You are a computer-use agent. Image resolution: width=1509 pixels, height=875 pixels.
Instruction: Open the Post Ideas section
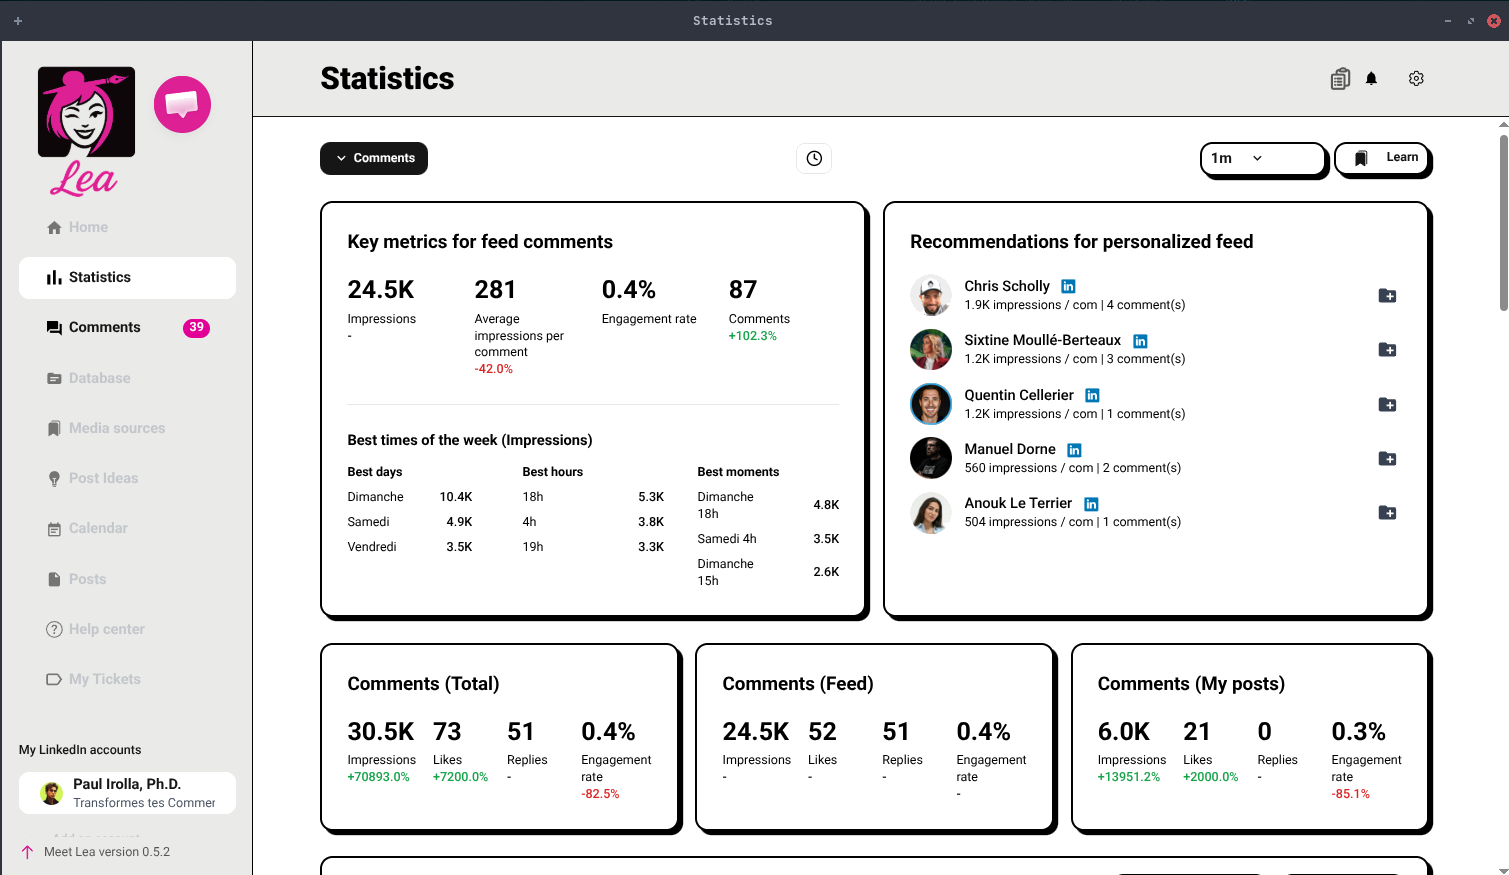104,478
